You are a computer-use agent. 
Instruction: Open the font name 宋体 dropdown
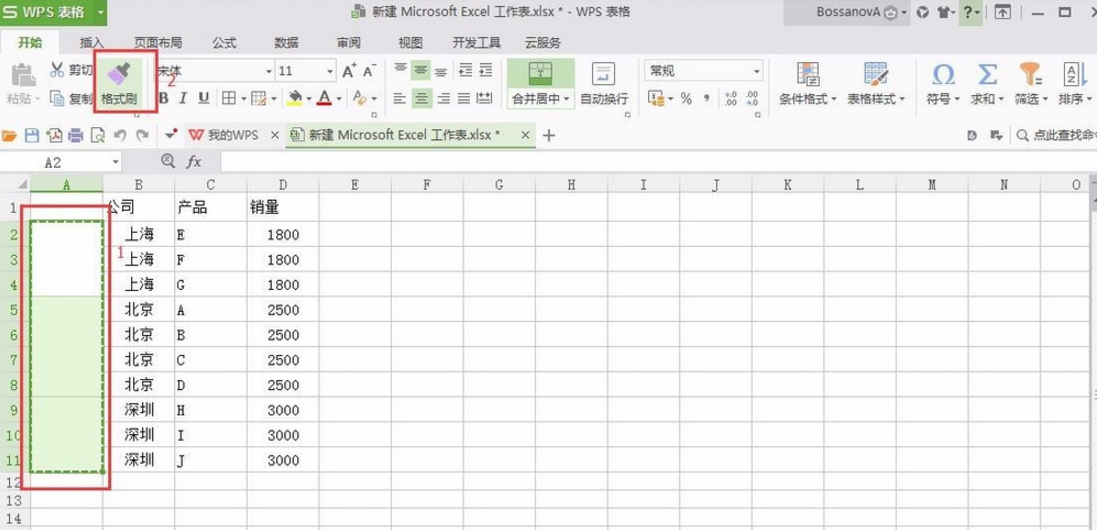pyautogui.click(x=269, y=71)
